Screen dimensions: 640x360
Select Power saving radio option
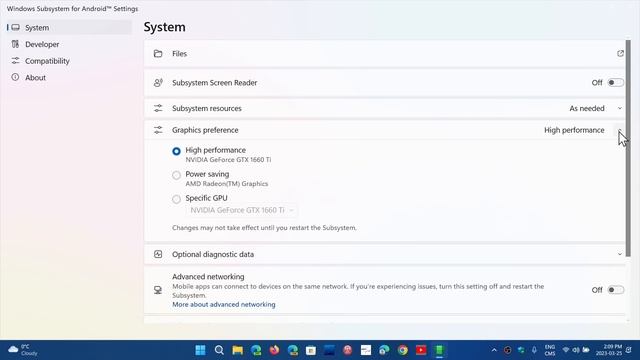[x=176, y=175]
